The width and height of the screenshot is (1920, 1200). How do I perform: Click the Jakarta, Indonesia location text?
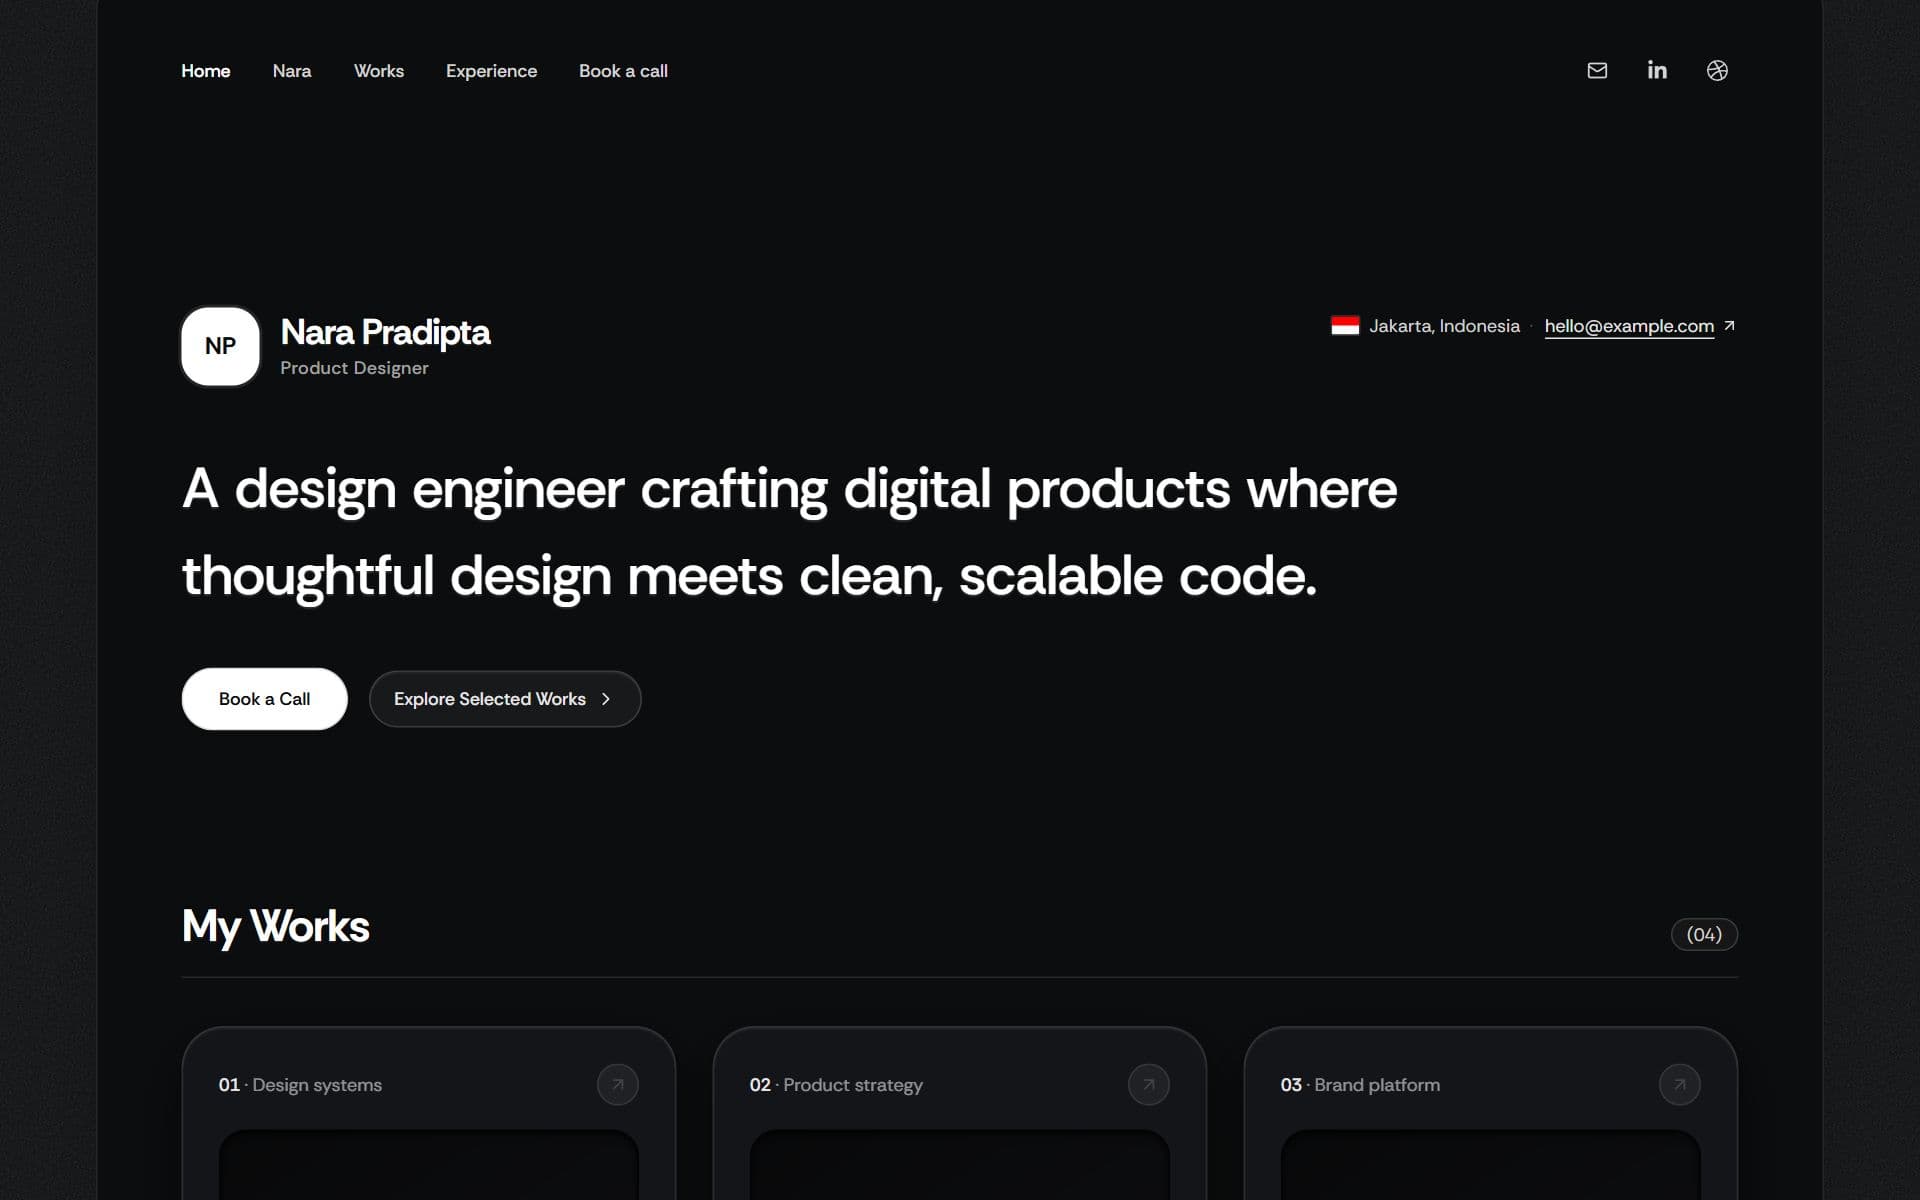pos(1444,326)
